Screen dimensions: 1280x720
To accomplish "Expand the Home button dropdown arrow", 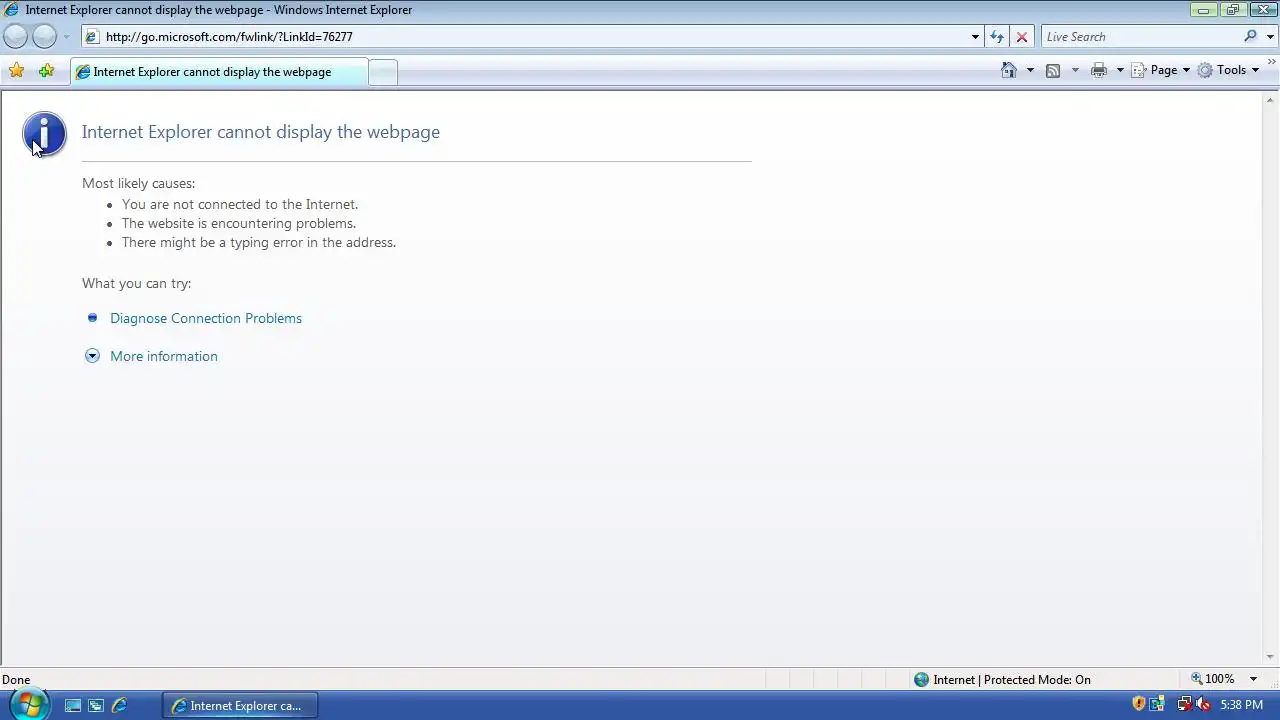I will tap(1030, 70).
